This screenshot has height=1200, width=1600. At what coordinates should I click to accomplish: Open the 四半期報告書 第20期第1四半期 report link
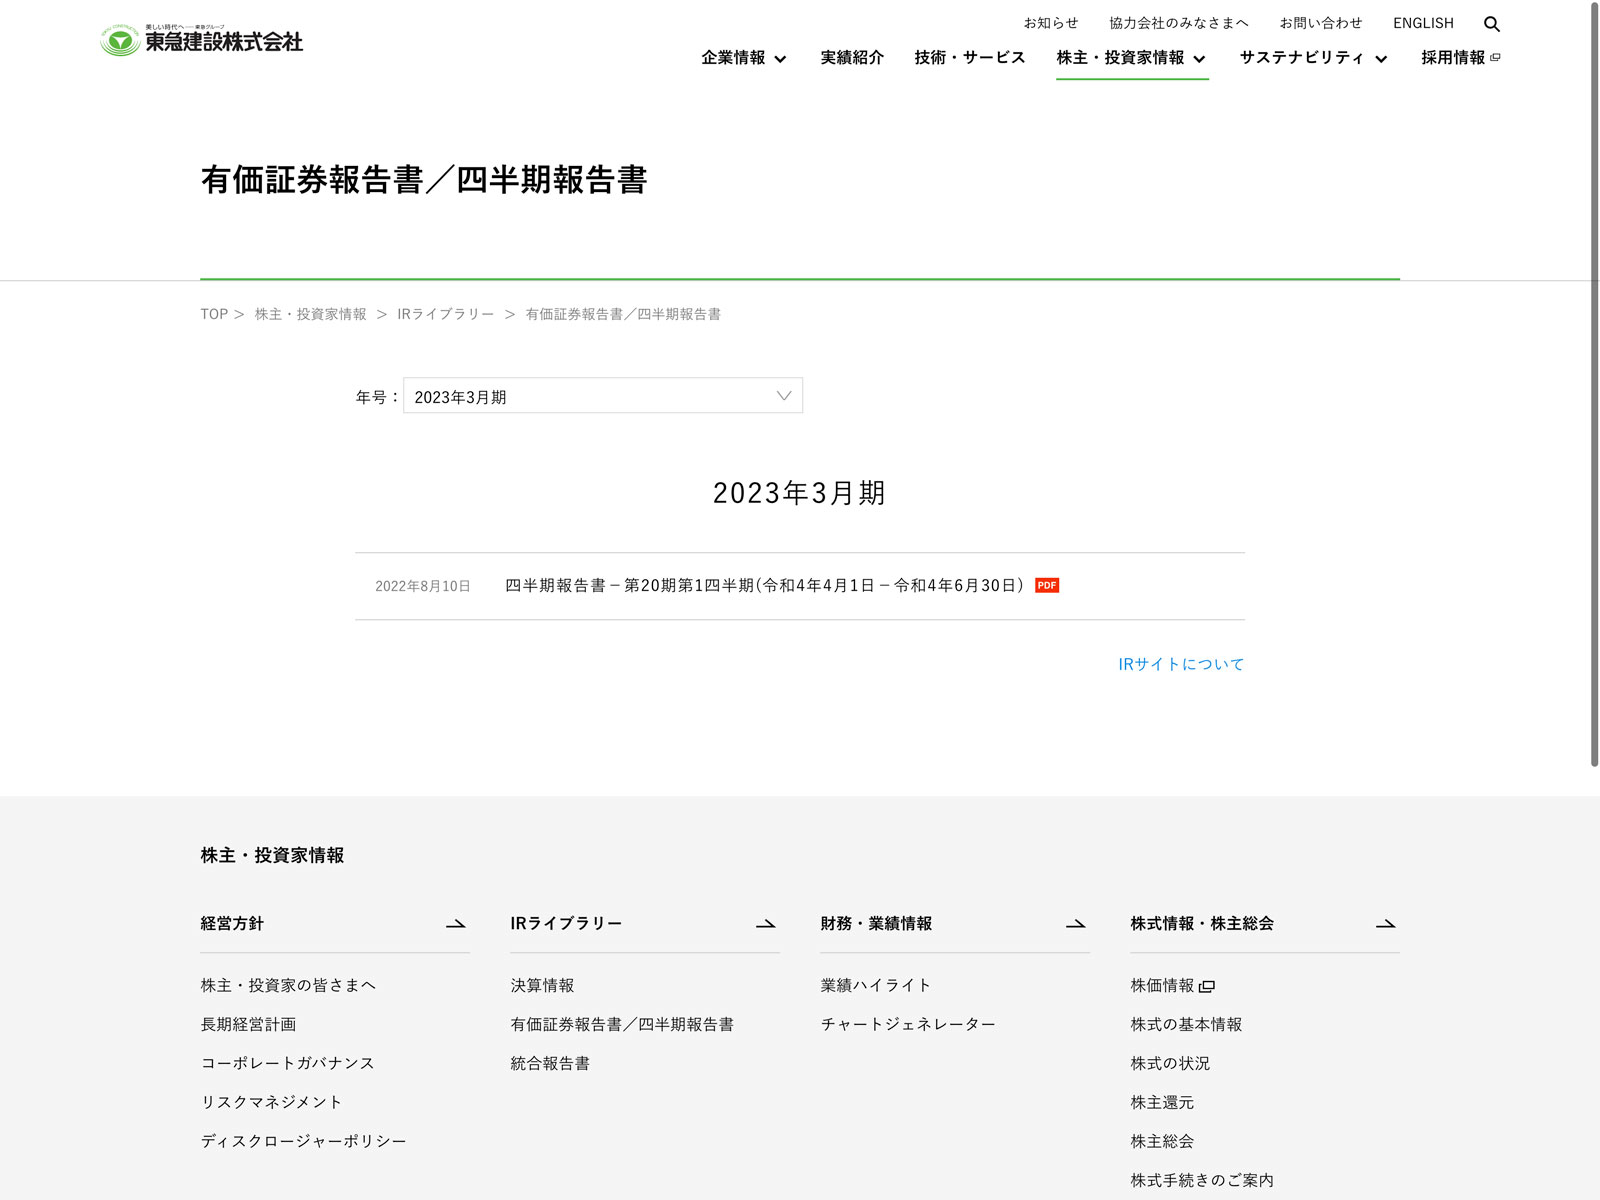764,586
